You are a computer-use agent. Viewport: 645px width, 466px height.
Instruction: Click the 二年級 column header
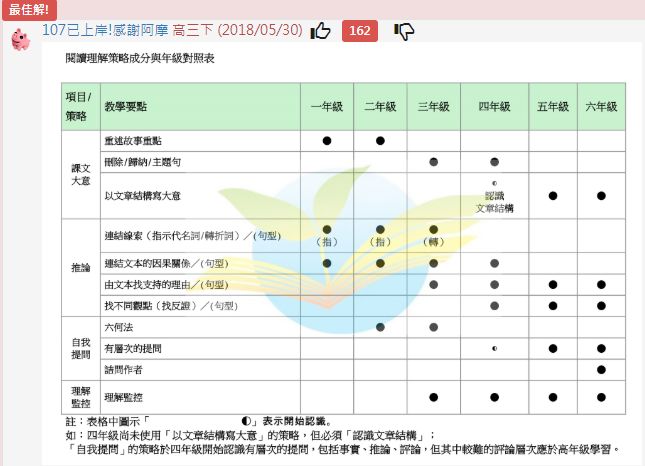coord(380,107)
